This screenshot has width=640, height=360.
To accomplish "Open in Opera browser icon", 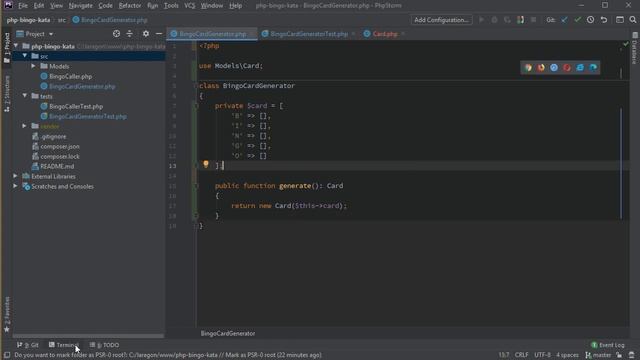I will 567,68.
